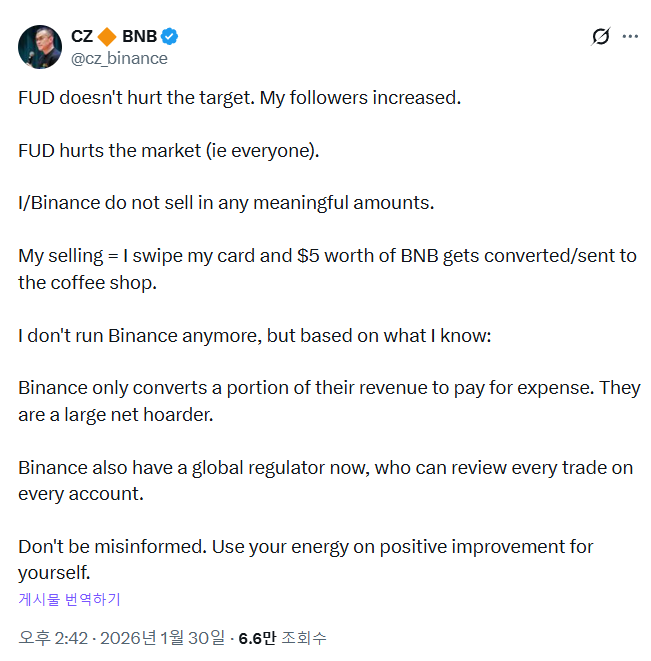Click the 'I/Binance do not sell' sentence
This screenshot has height=661, width=651.
(x=226, y=203)
